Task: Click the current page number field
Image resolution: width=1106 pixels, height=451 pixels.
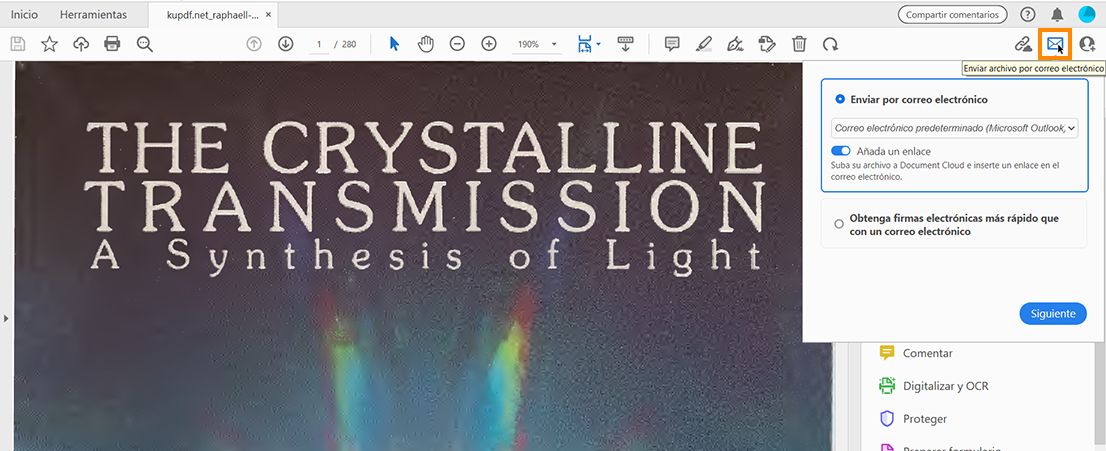Action: pyautogui.click(x=319, y=44)
